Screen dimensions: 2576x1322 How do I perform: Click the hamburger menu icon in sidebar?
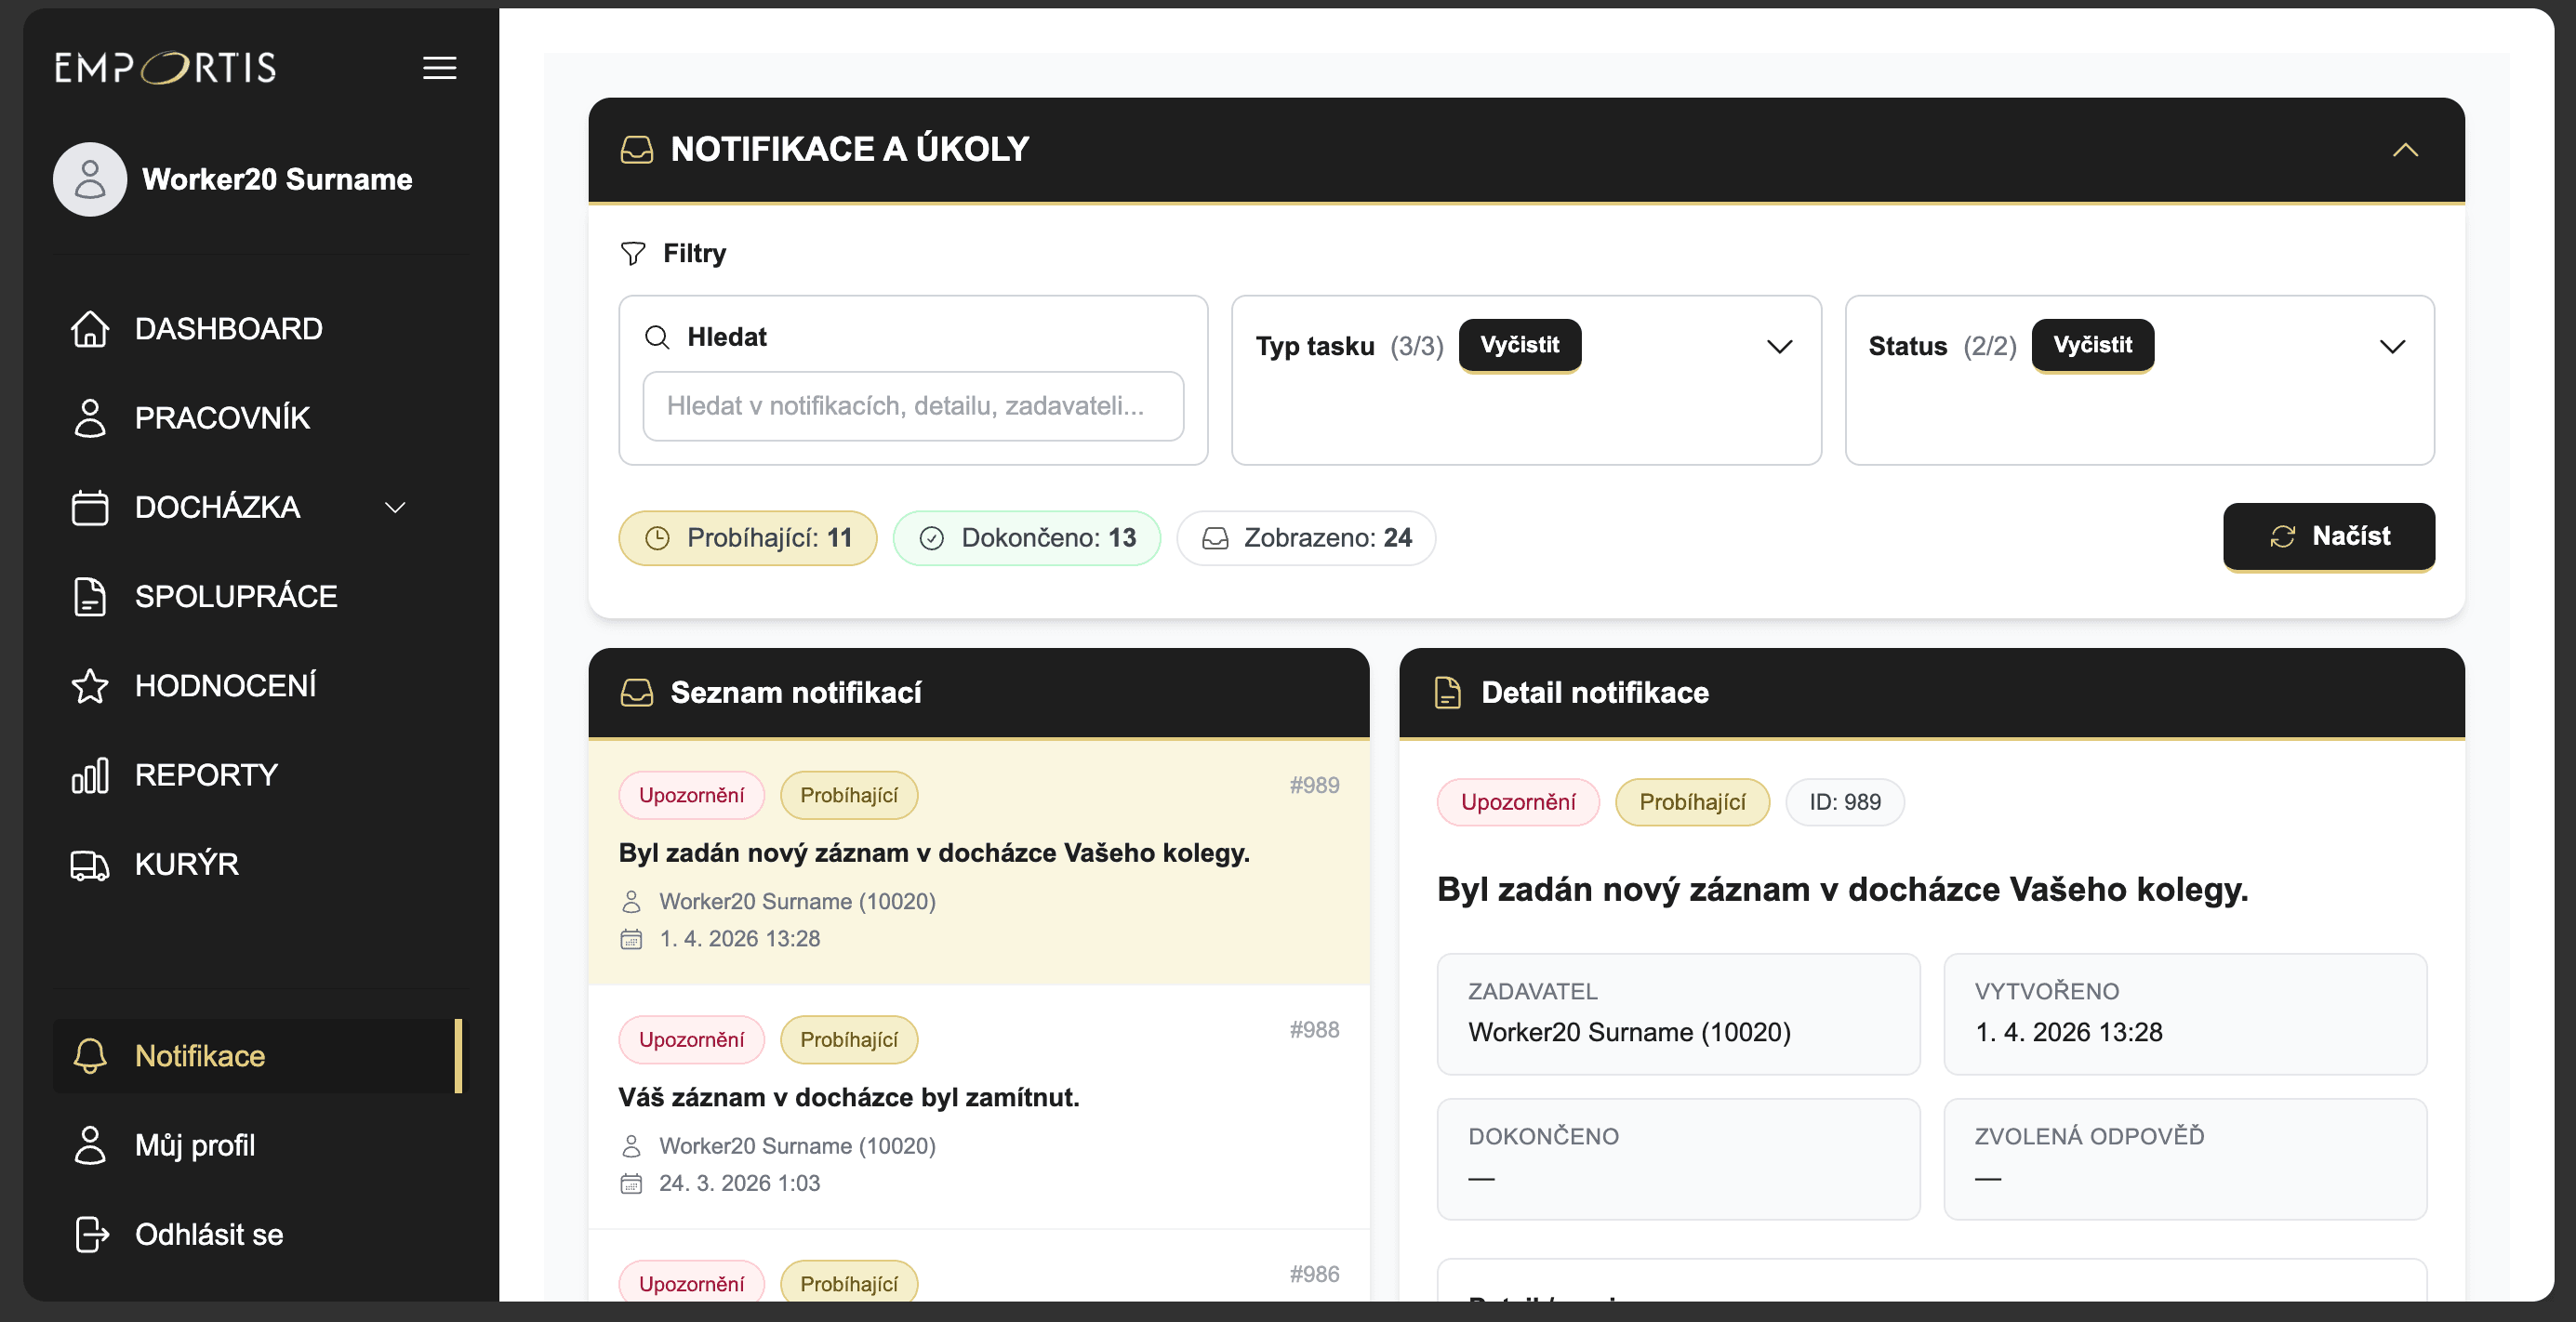tap(439, 68)
